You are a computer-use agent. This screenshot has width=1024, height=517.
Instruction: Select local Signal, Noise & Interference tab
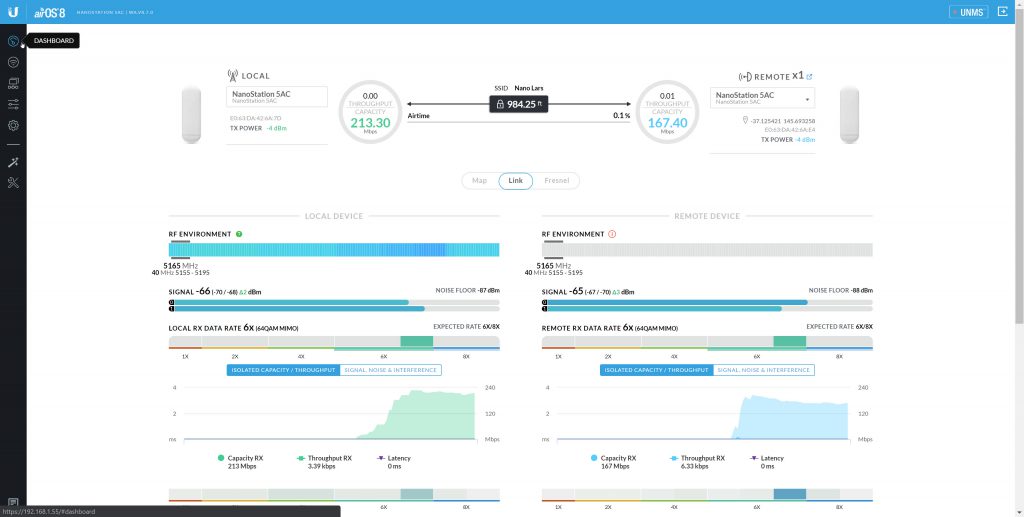(x=391, y=370)
